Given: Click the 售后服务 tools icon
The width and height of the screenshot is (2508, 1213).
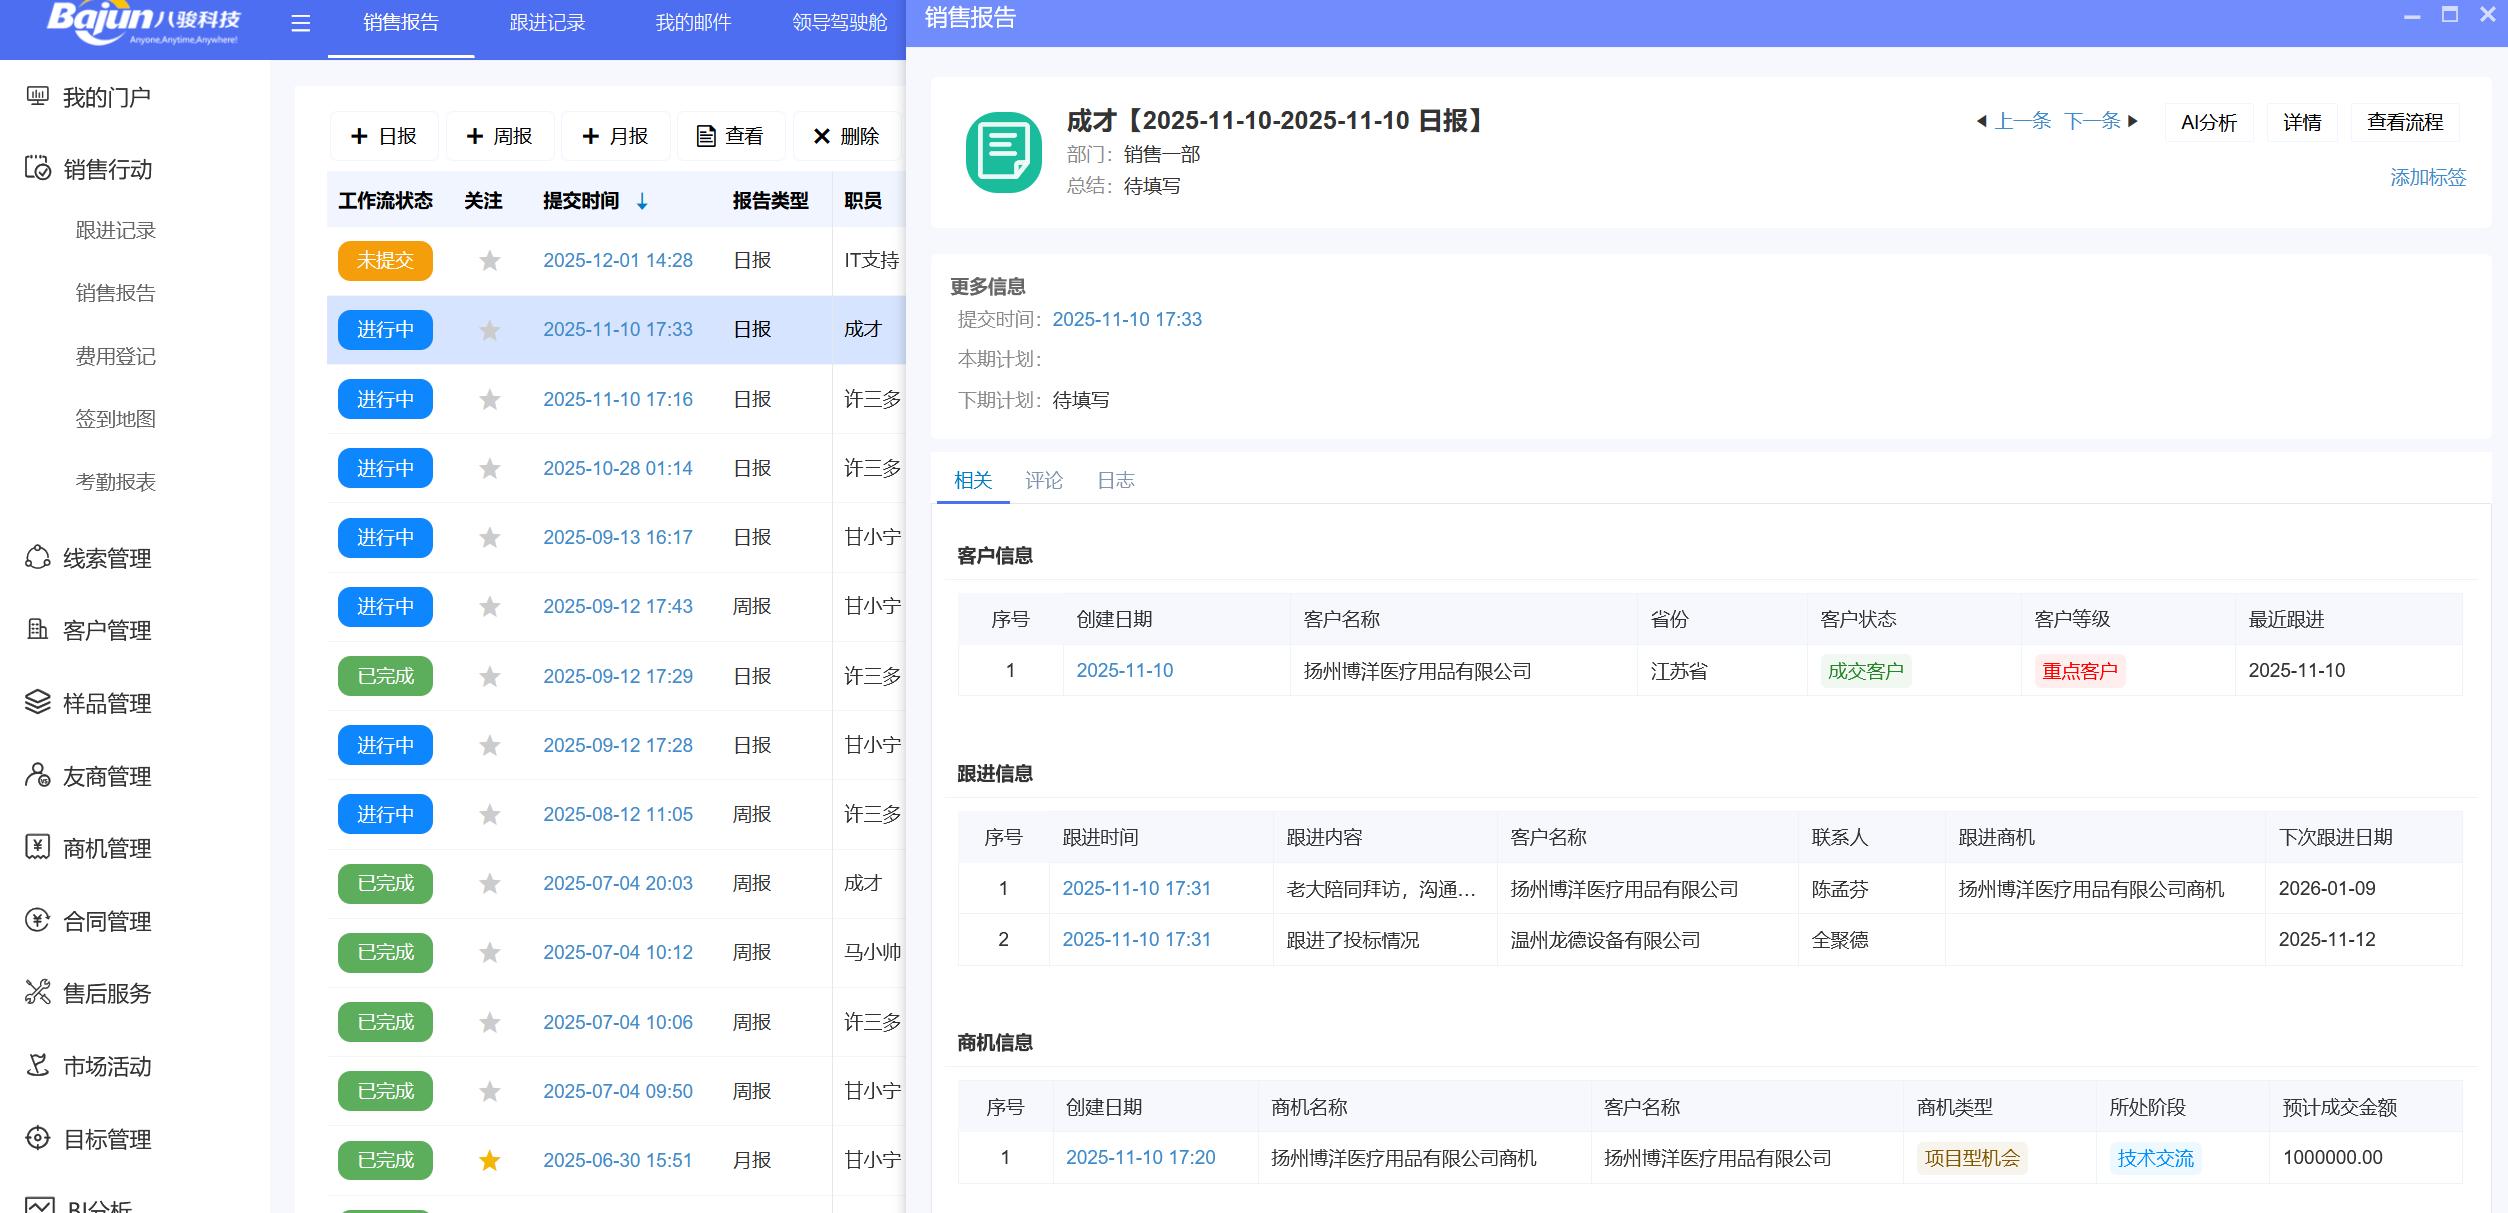Looking at the screenshot, I should pos(37,992).
